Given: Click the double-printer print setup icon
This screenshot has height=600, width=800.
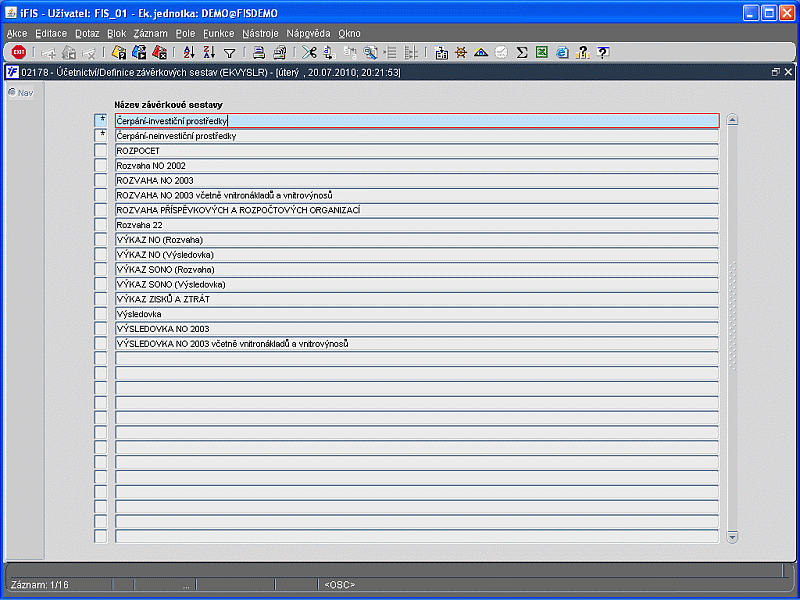Looking at the screenshot, I should click(280, 52).
